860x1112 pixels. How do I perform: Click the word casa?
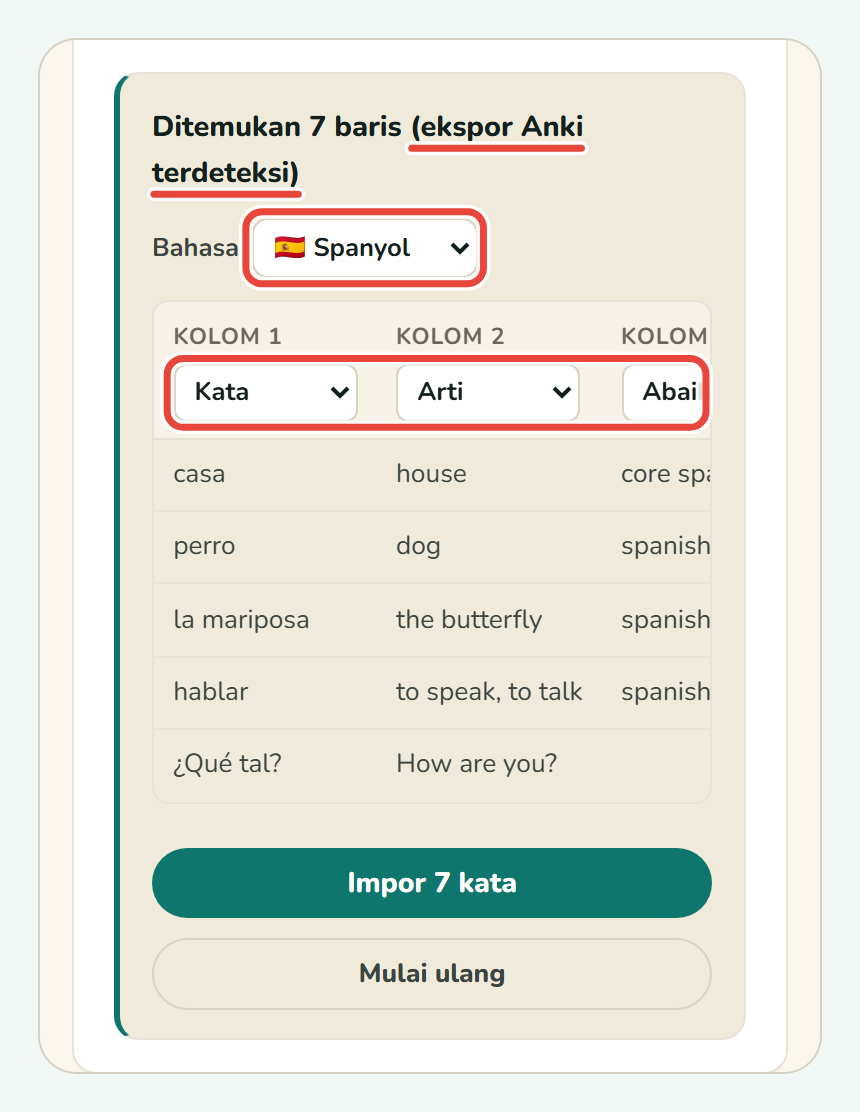(199, 474)
